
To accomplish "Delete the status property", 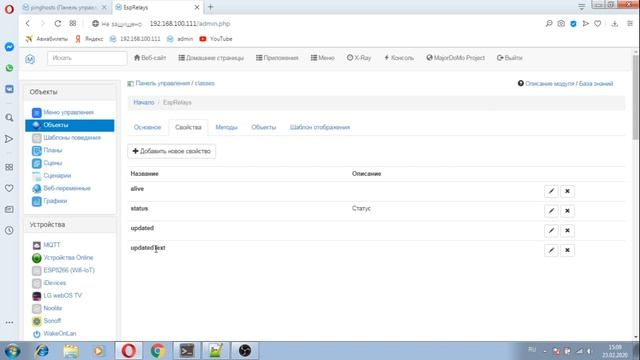I will pyautogui.click(x=567, y=211).
